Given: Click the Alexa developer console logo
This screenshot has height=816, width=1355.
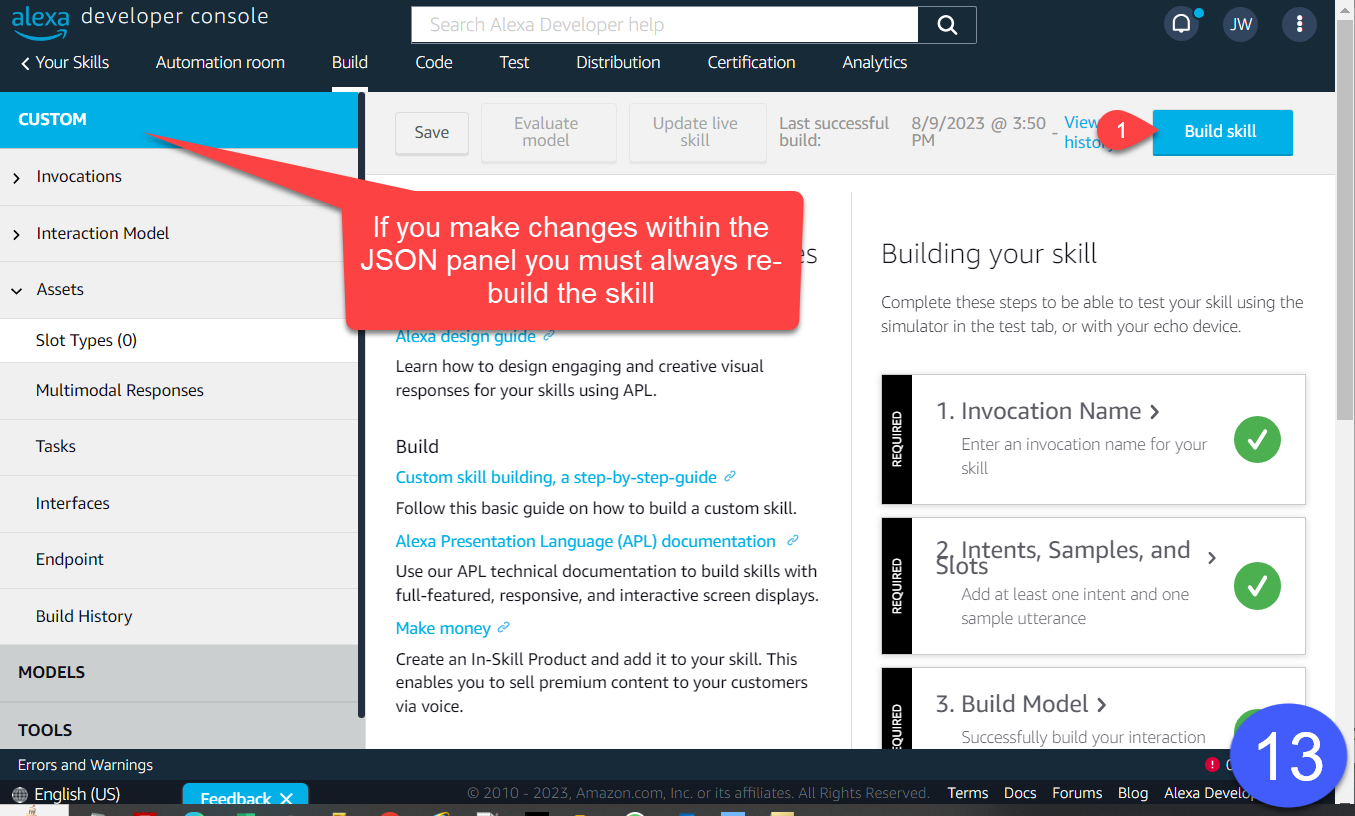Looking at the screenshot, I should (140, 18).
